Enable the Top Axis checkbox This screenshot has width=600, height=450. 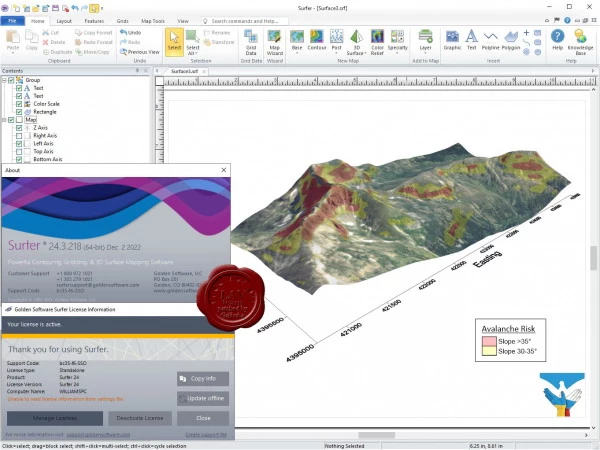(19, 152)
